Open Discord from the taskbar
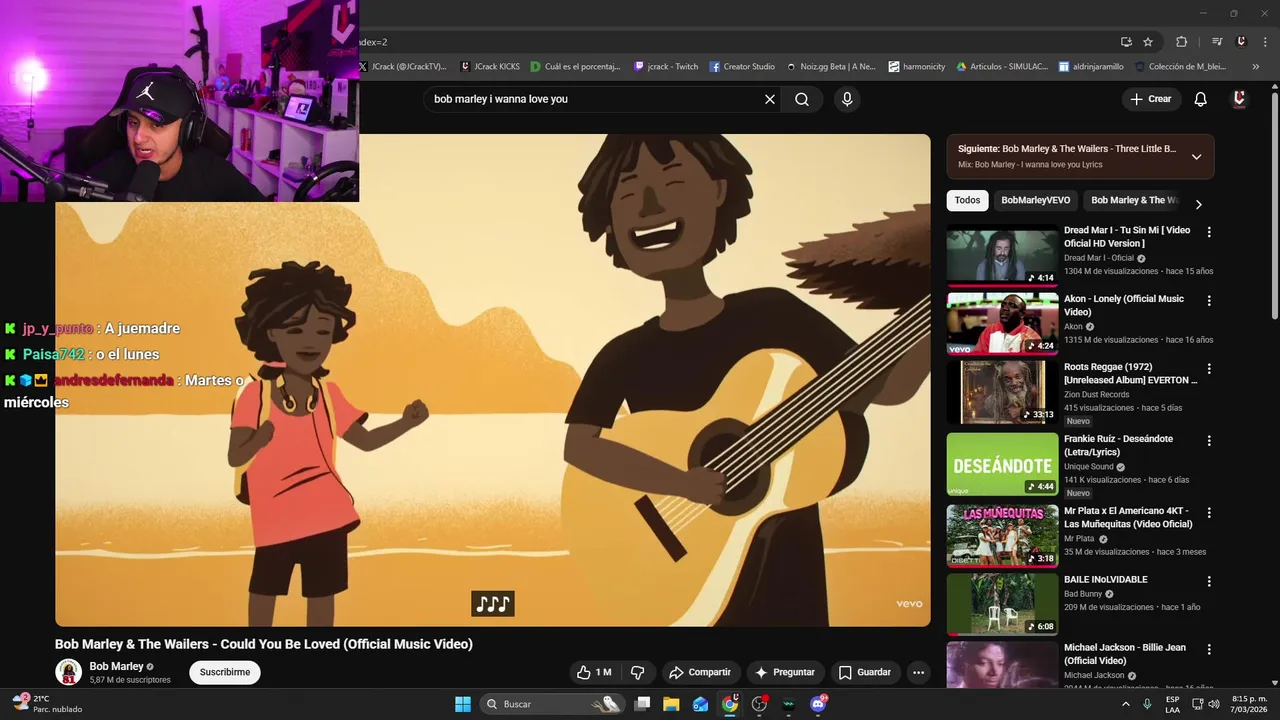The image size is (1280, 720). click(x=818, y=704)
